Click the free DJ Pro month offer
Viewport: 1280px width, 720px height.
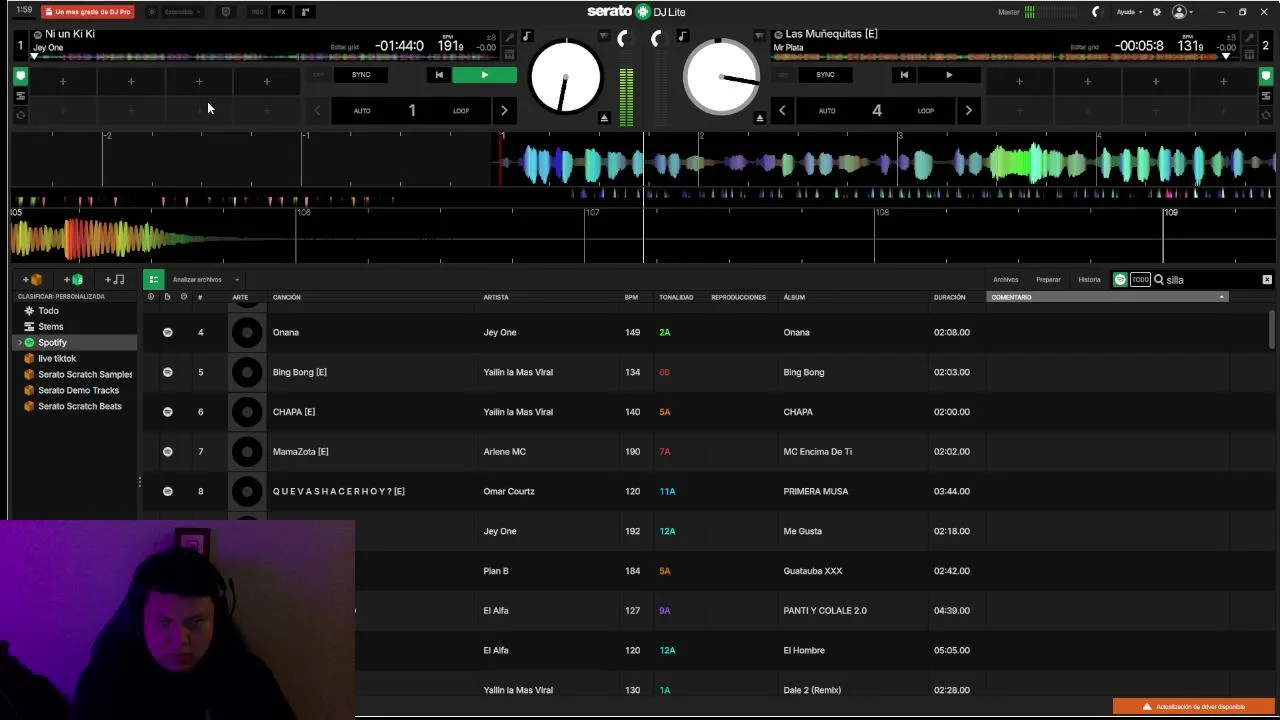(x=88, y=12)
